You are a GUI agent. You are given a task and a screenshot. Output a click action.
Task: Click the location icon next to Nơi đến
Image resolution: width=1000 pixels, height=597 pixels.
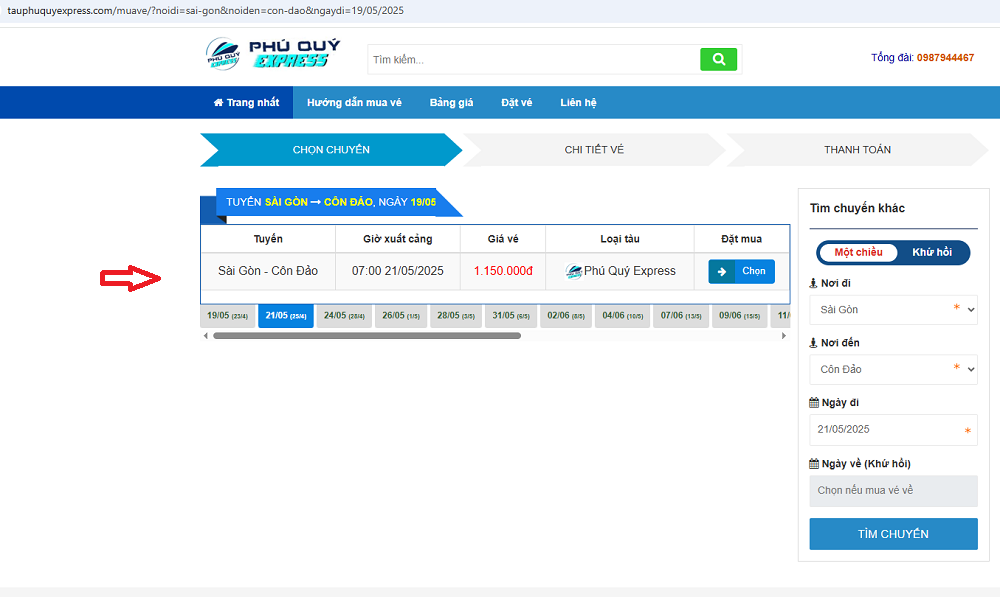(813, 343)
